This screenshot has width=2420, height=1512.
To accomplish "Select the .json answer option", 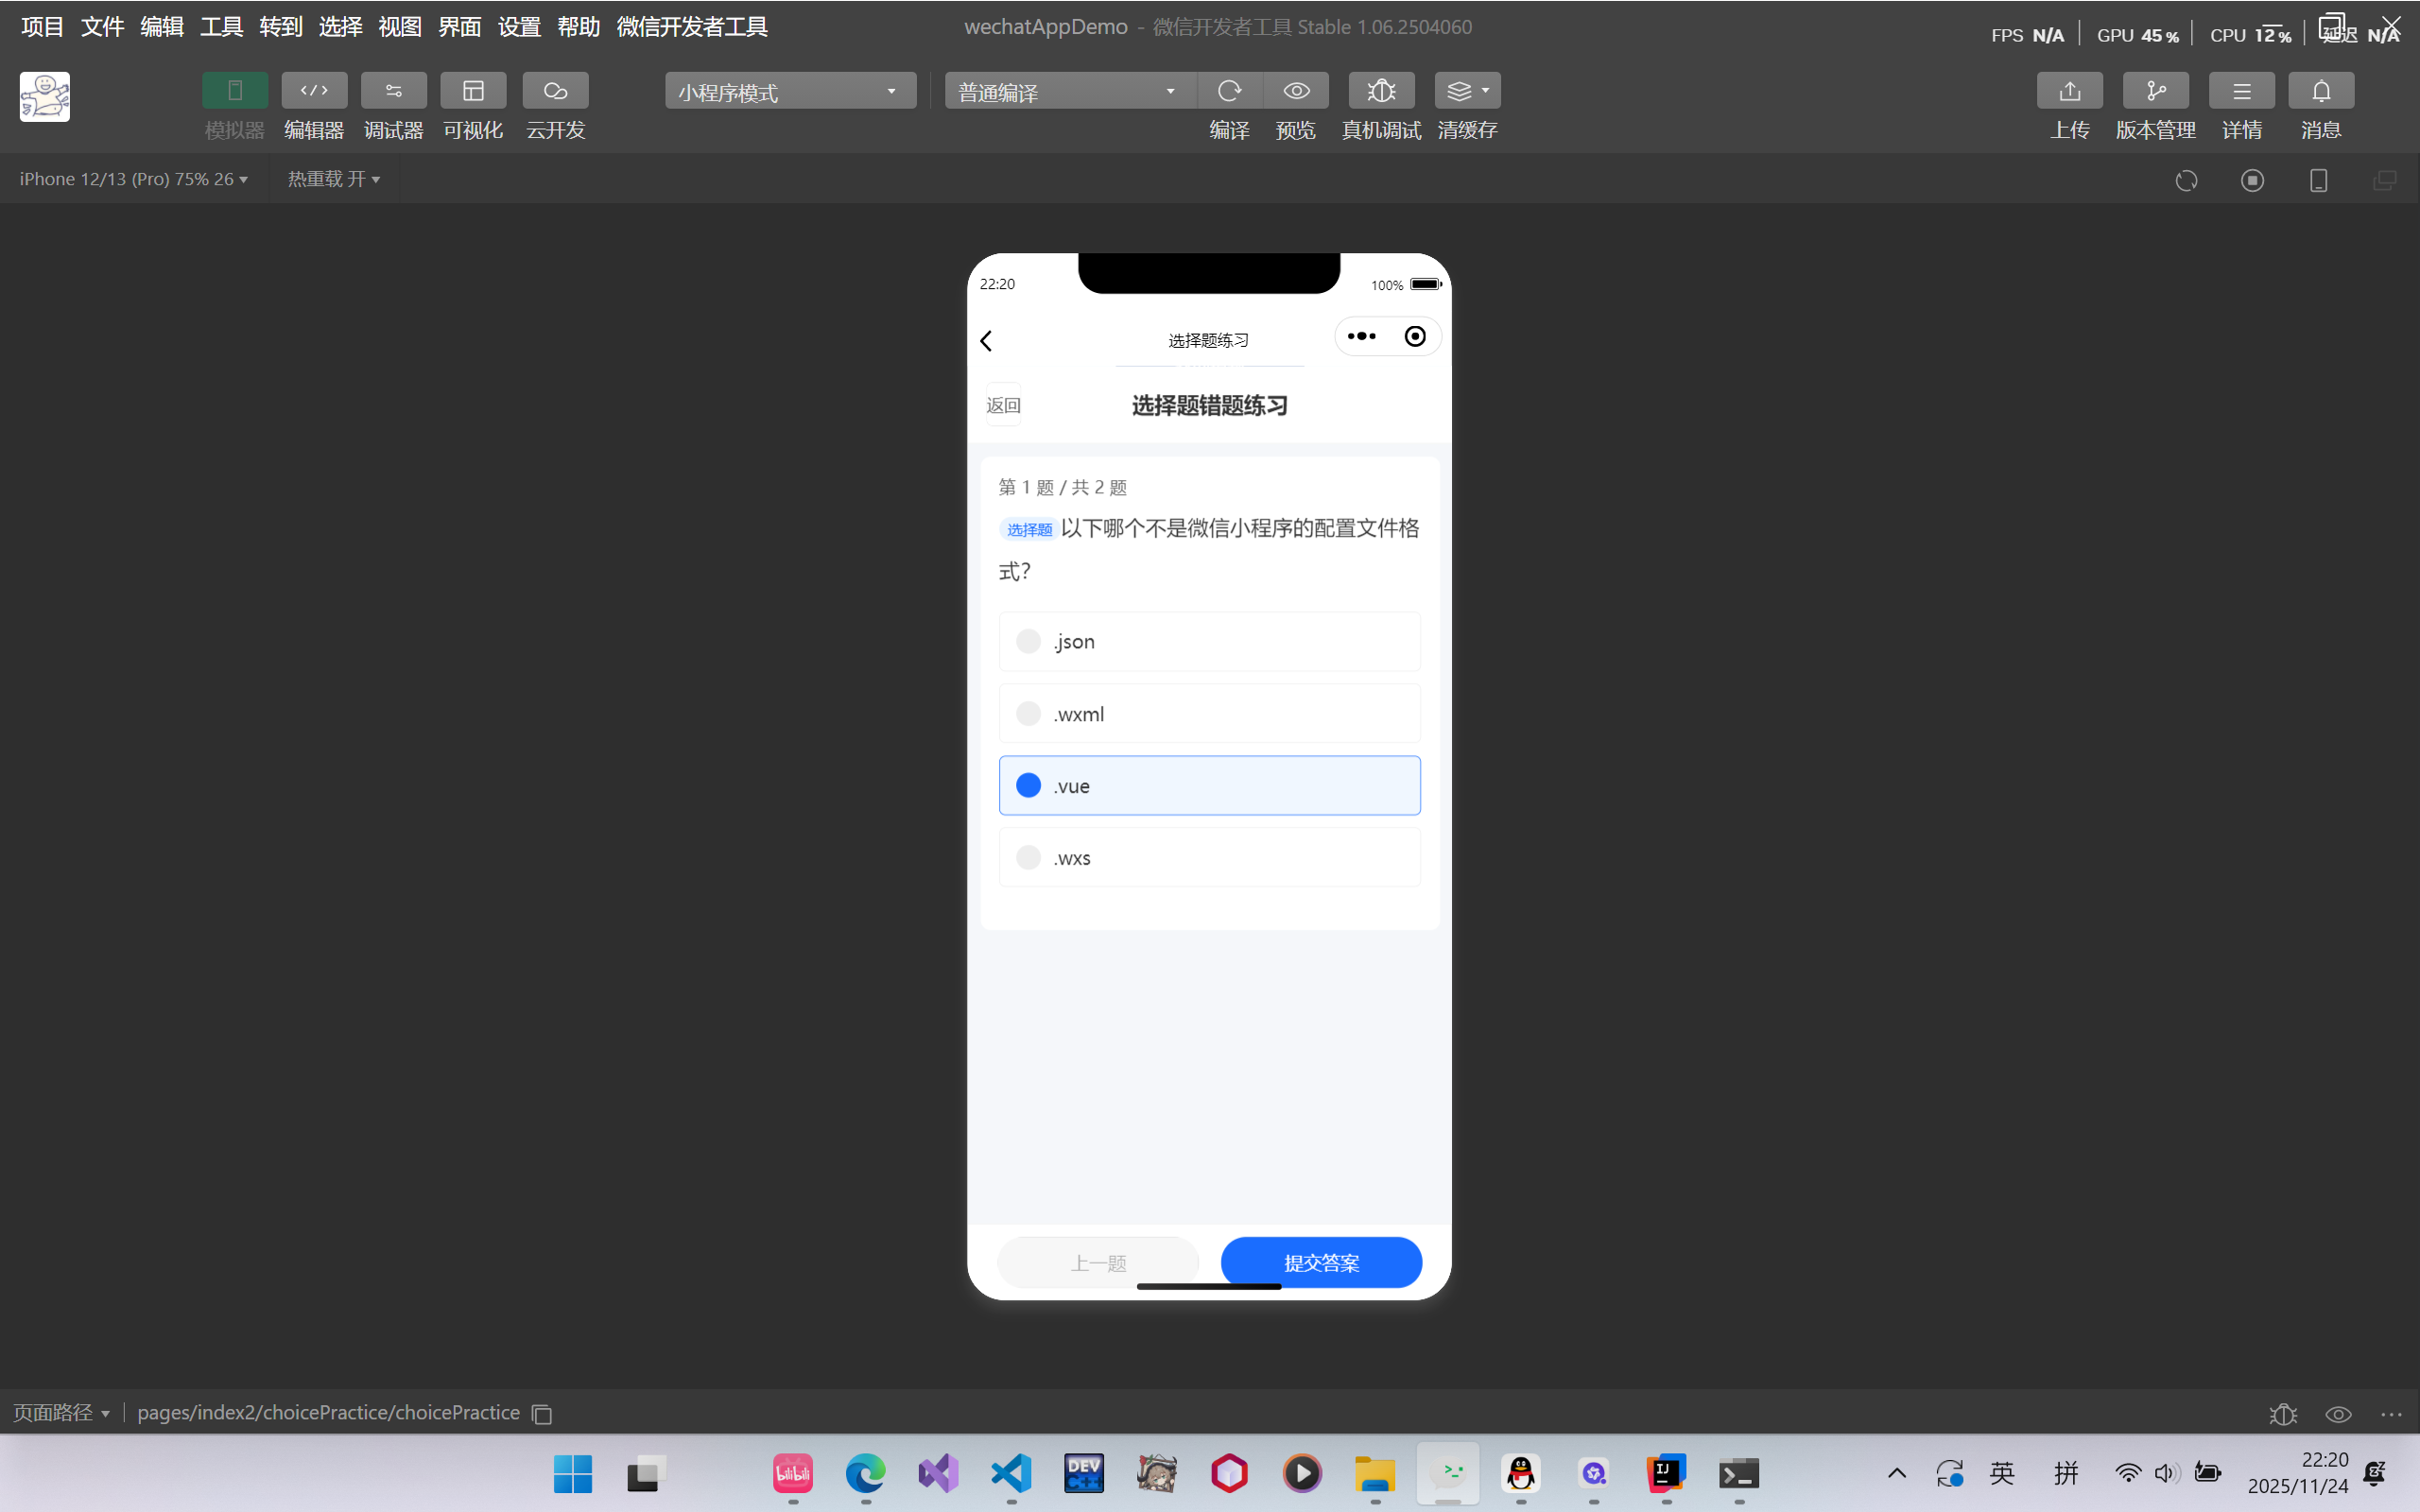I will coord(1209,641).
